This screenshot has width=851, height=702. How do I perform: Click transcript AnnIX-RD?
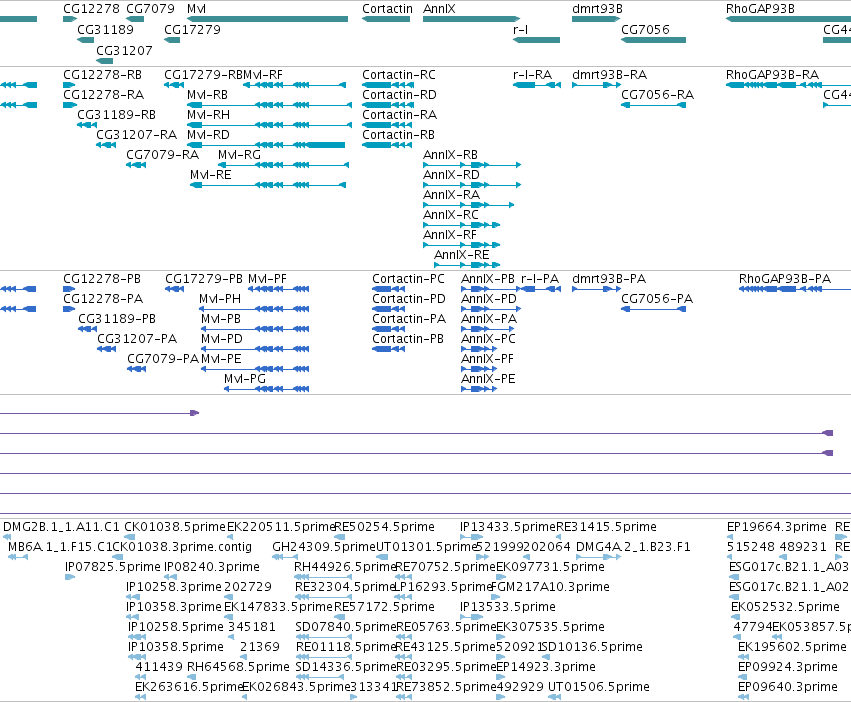click(472, 185)
